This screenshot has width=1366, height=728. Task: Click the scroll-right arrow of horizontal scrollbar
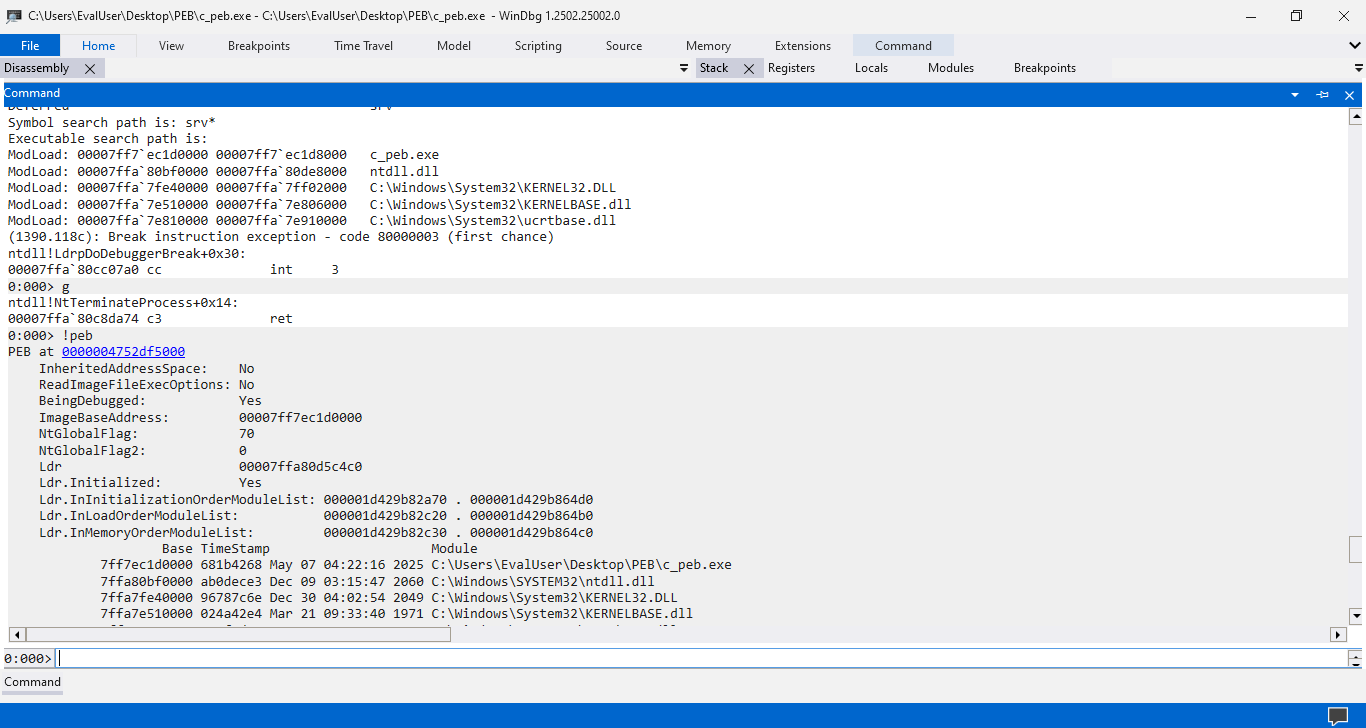click(1338, 634)
